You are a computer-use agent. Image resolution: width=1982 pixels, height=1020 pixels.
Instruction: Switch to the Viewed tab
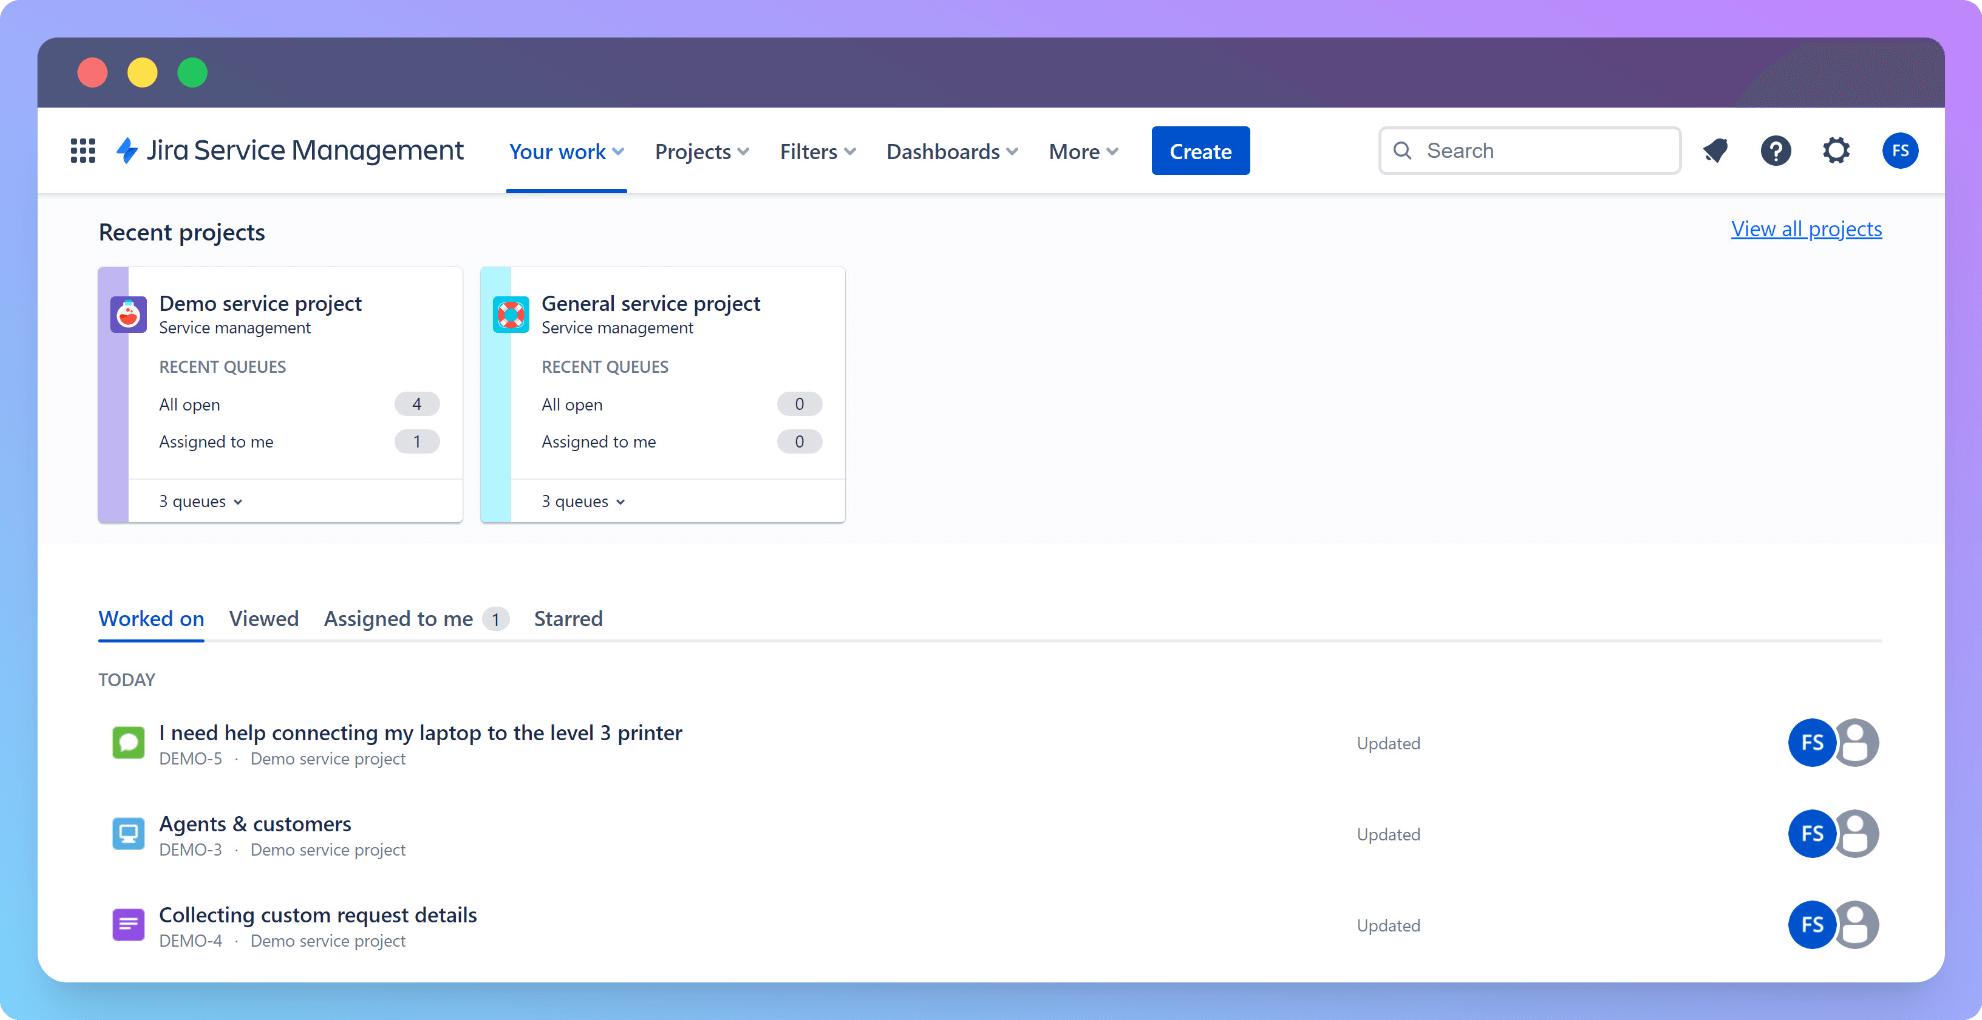(x=264, y=619)
